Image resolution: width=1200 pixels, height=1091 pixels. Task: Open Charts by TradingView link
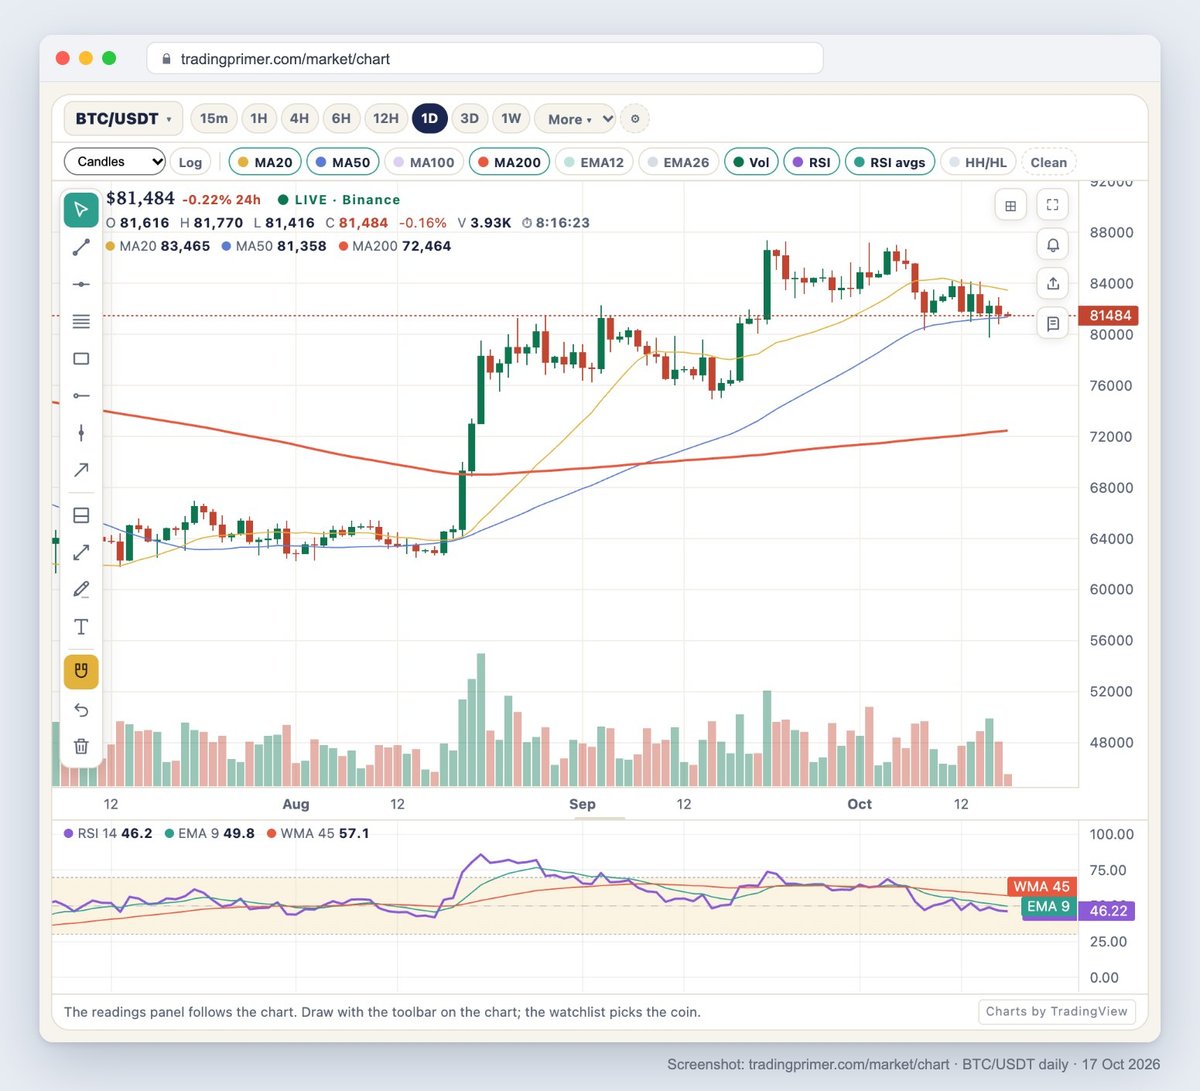coord(1056,1011)
